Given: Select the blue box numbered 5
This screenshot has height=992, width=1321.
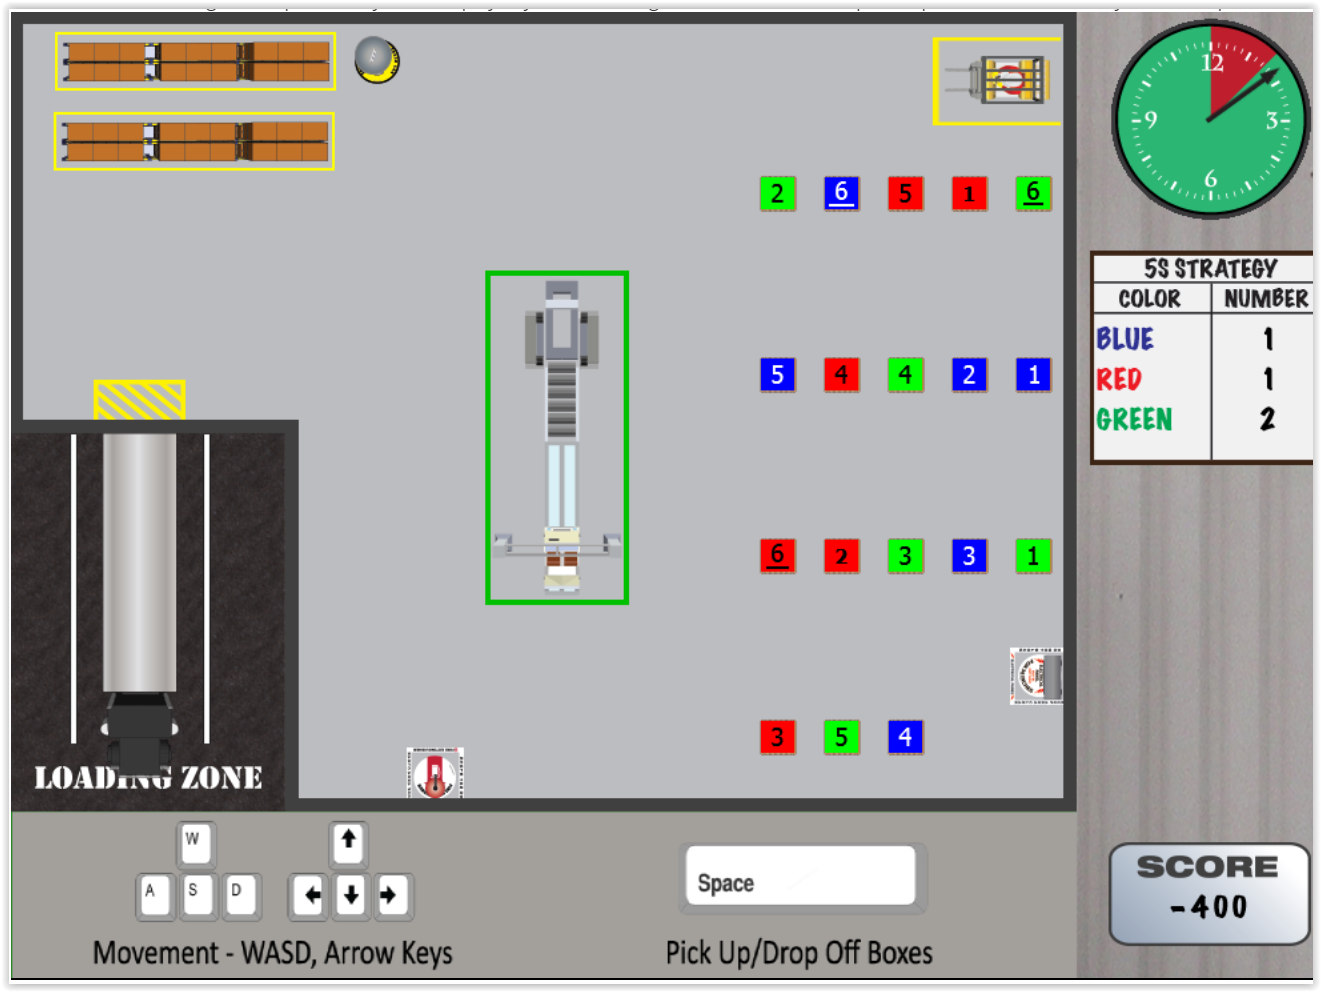Looking at the screenshot, I should coord(777,375).
